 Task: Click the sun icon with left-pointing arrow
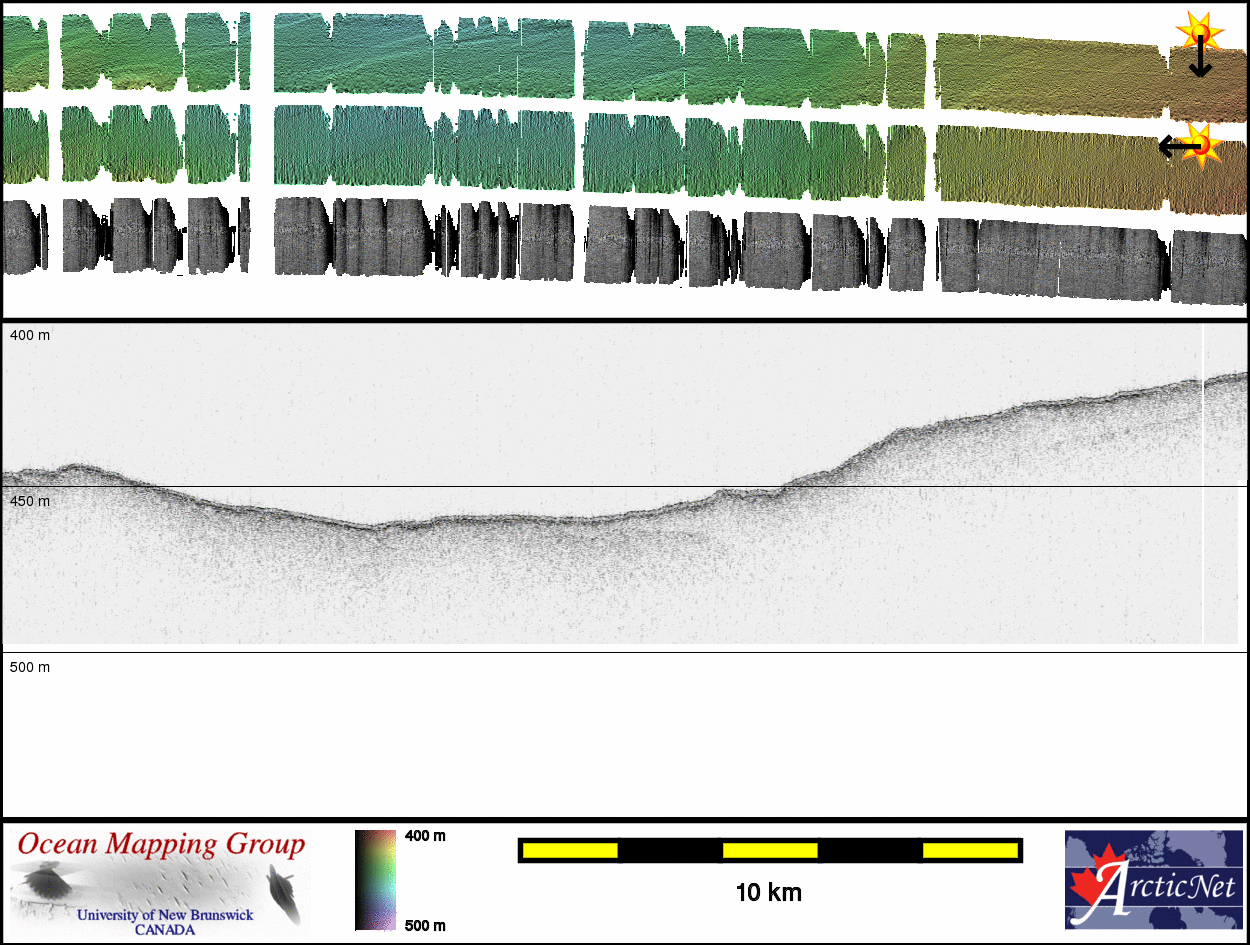pos(1203,146)
